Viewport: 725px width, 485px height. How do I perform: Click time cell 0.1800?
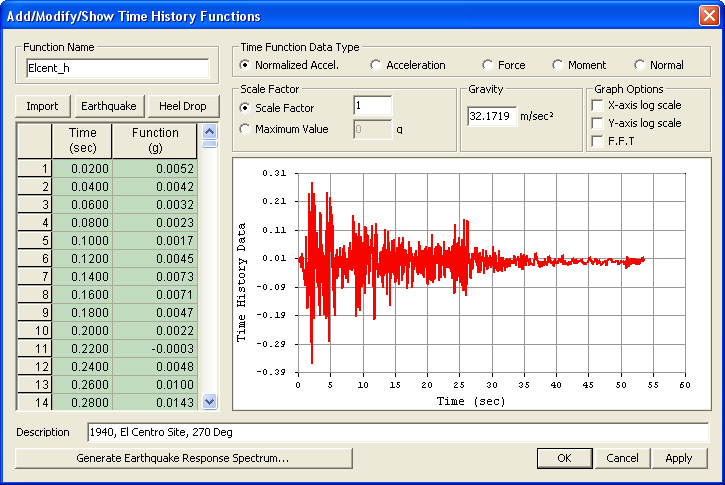82,313
